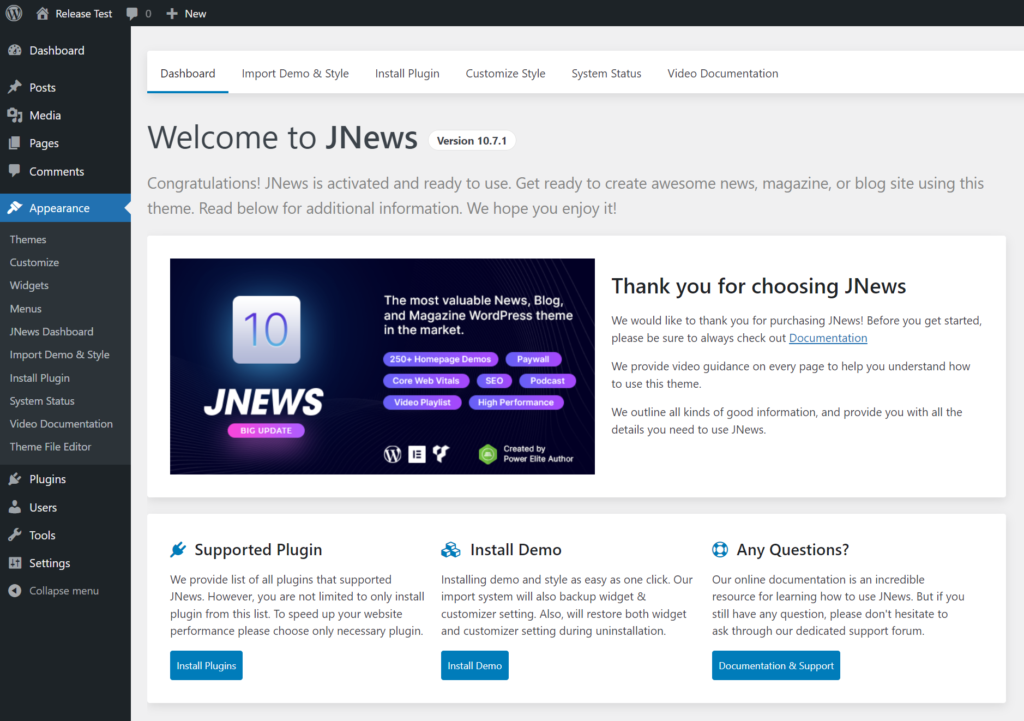Select the Dashboard gauge icon in sidebar
This screenshot has width=1024, height=721.
[16, 50]
